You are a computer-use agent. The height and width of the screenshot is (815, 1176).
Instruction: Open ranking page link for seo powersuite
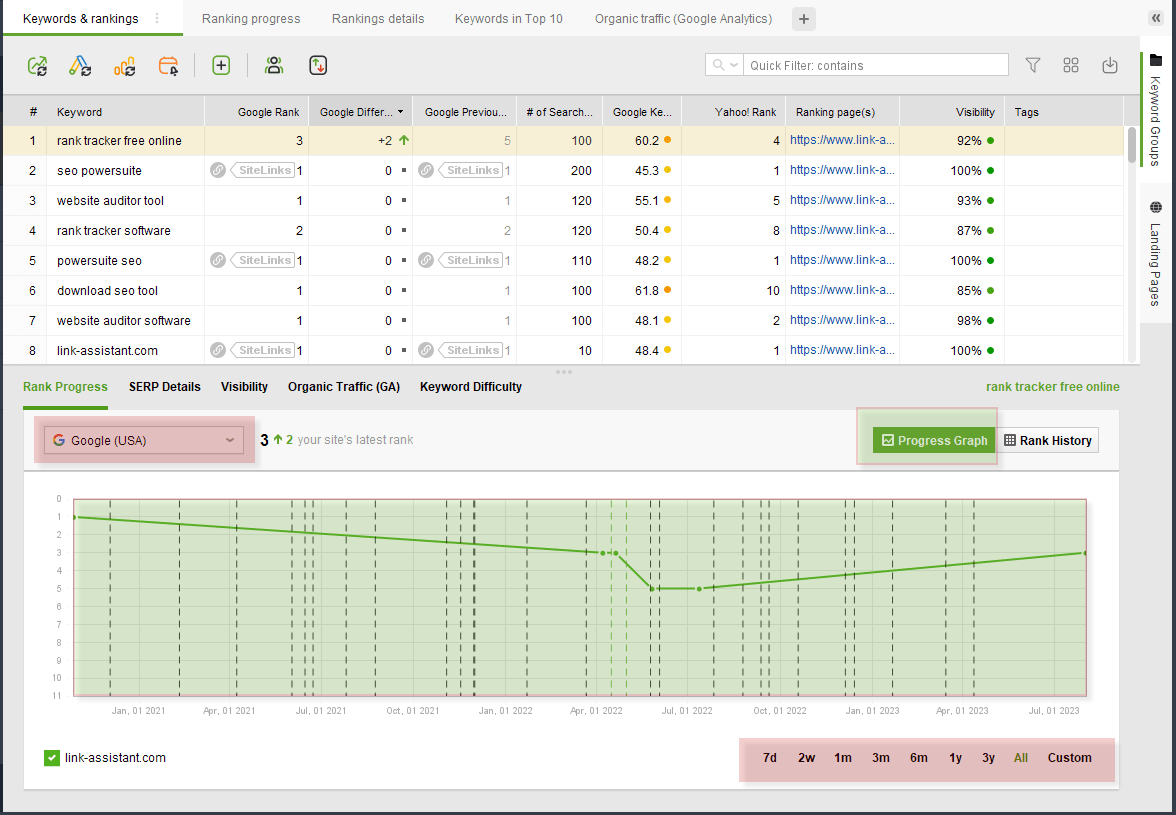pos(842,171)
